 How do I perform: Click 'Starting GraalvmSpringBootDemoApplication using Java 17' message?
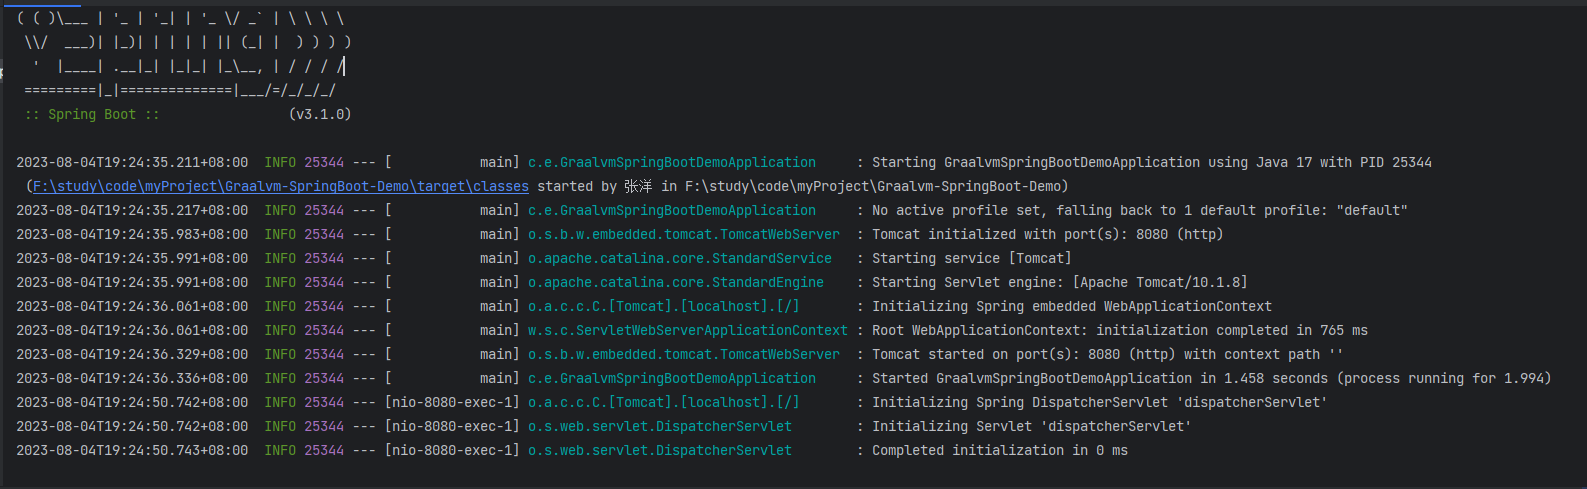click(1152, 162)
